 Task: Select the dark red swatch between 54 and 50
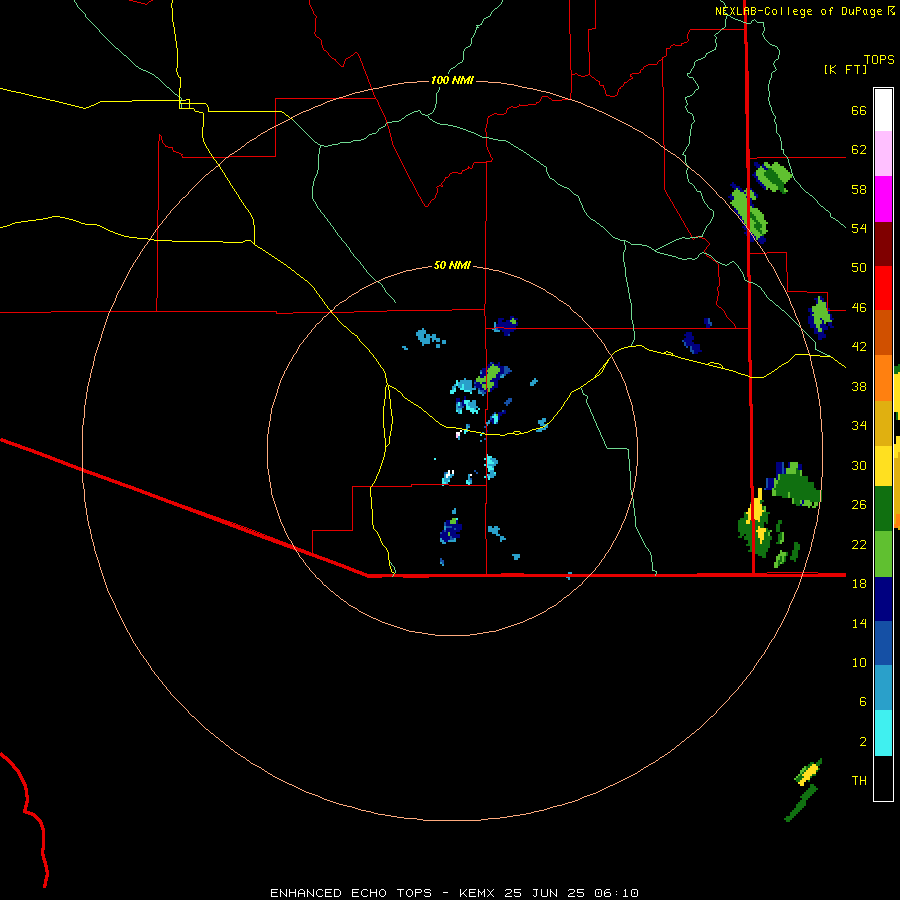point(883,244)
